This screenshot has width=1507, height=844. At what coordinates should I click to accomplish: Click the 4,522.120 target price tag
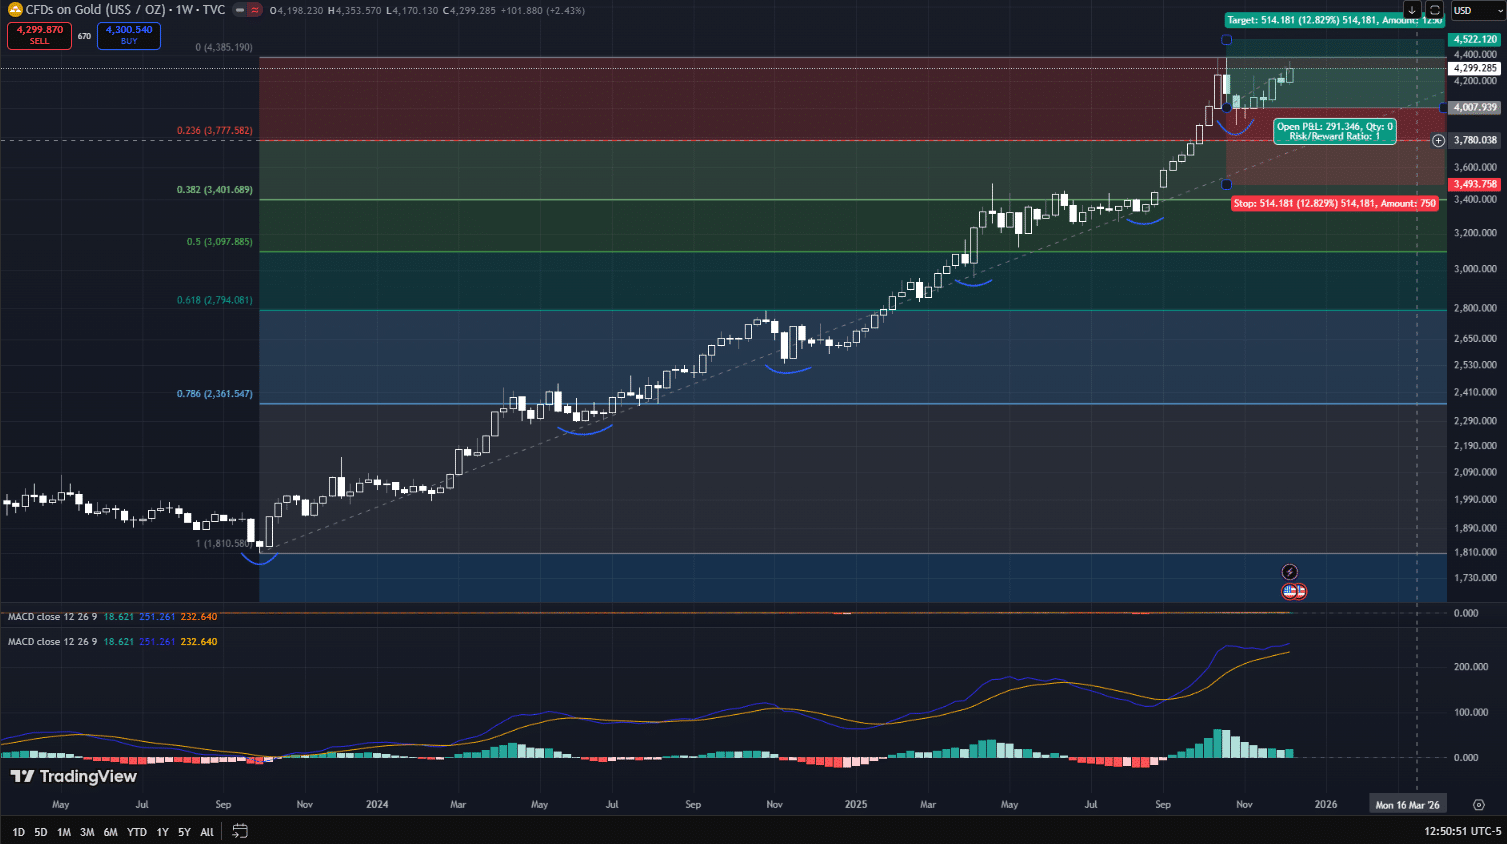[x=1475, y=40]
